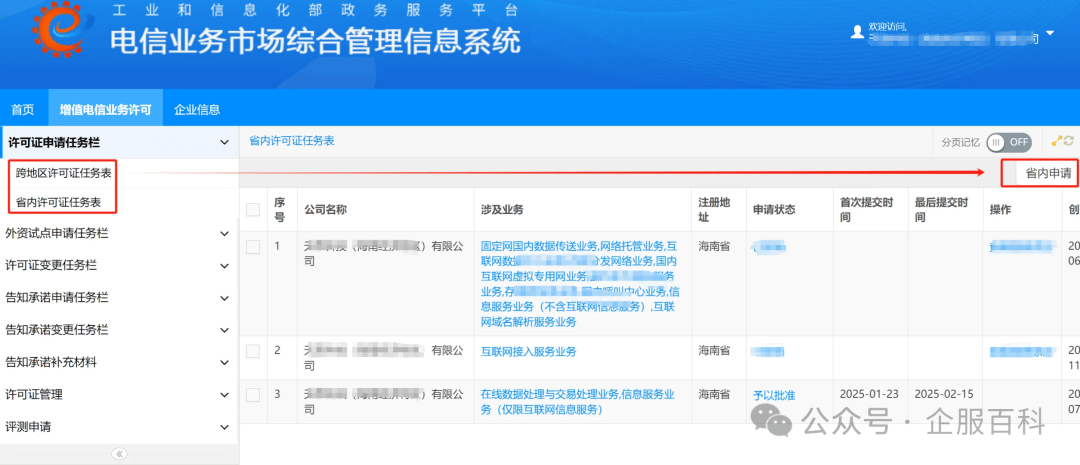Open 跨地区许可证任务表 in the sidebar

click(63, 173)
